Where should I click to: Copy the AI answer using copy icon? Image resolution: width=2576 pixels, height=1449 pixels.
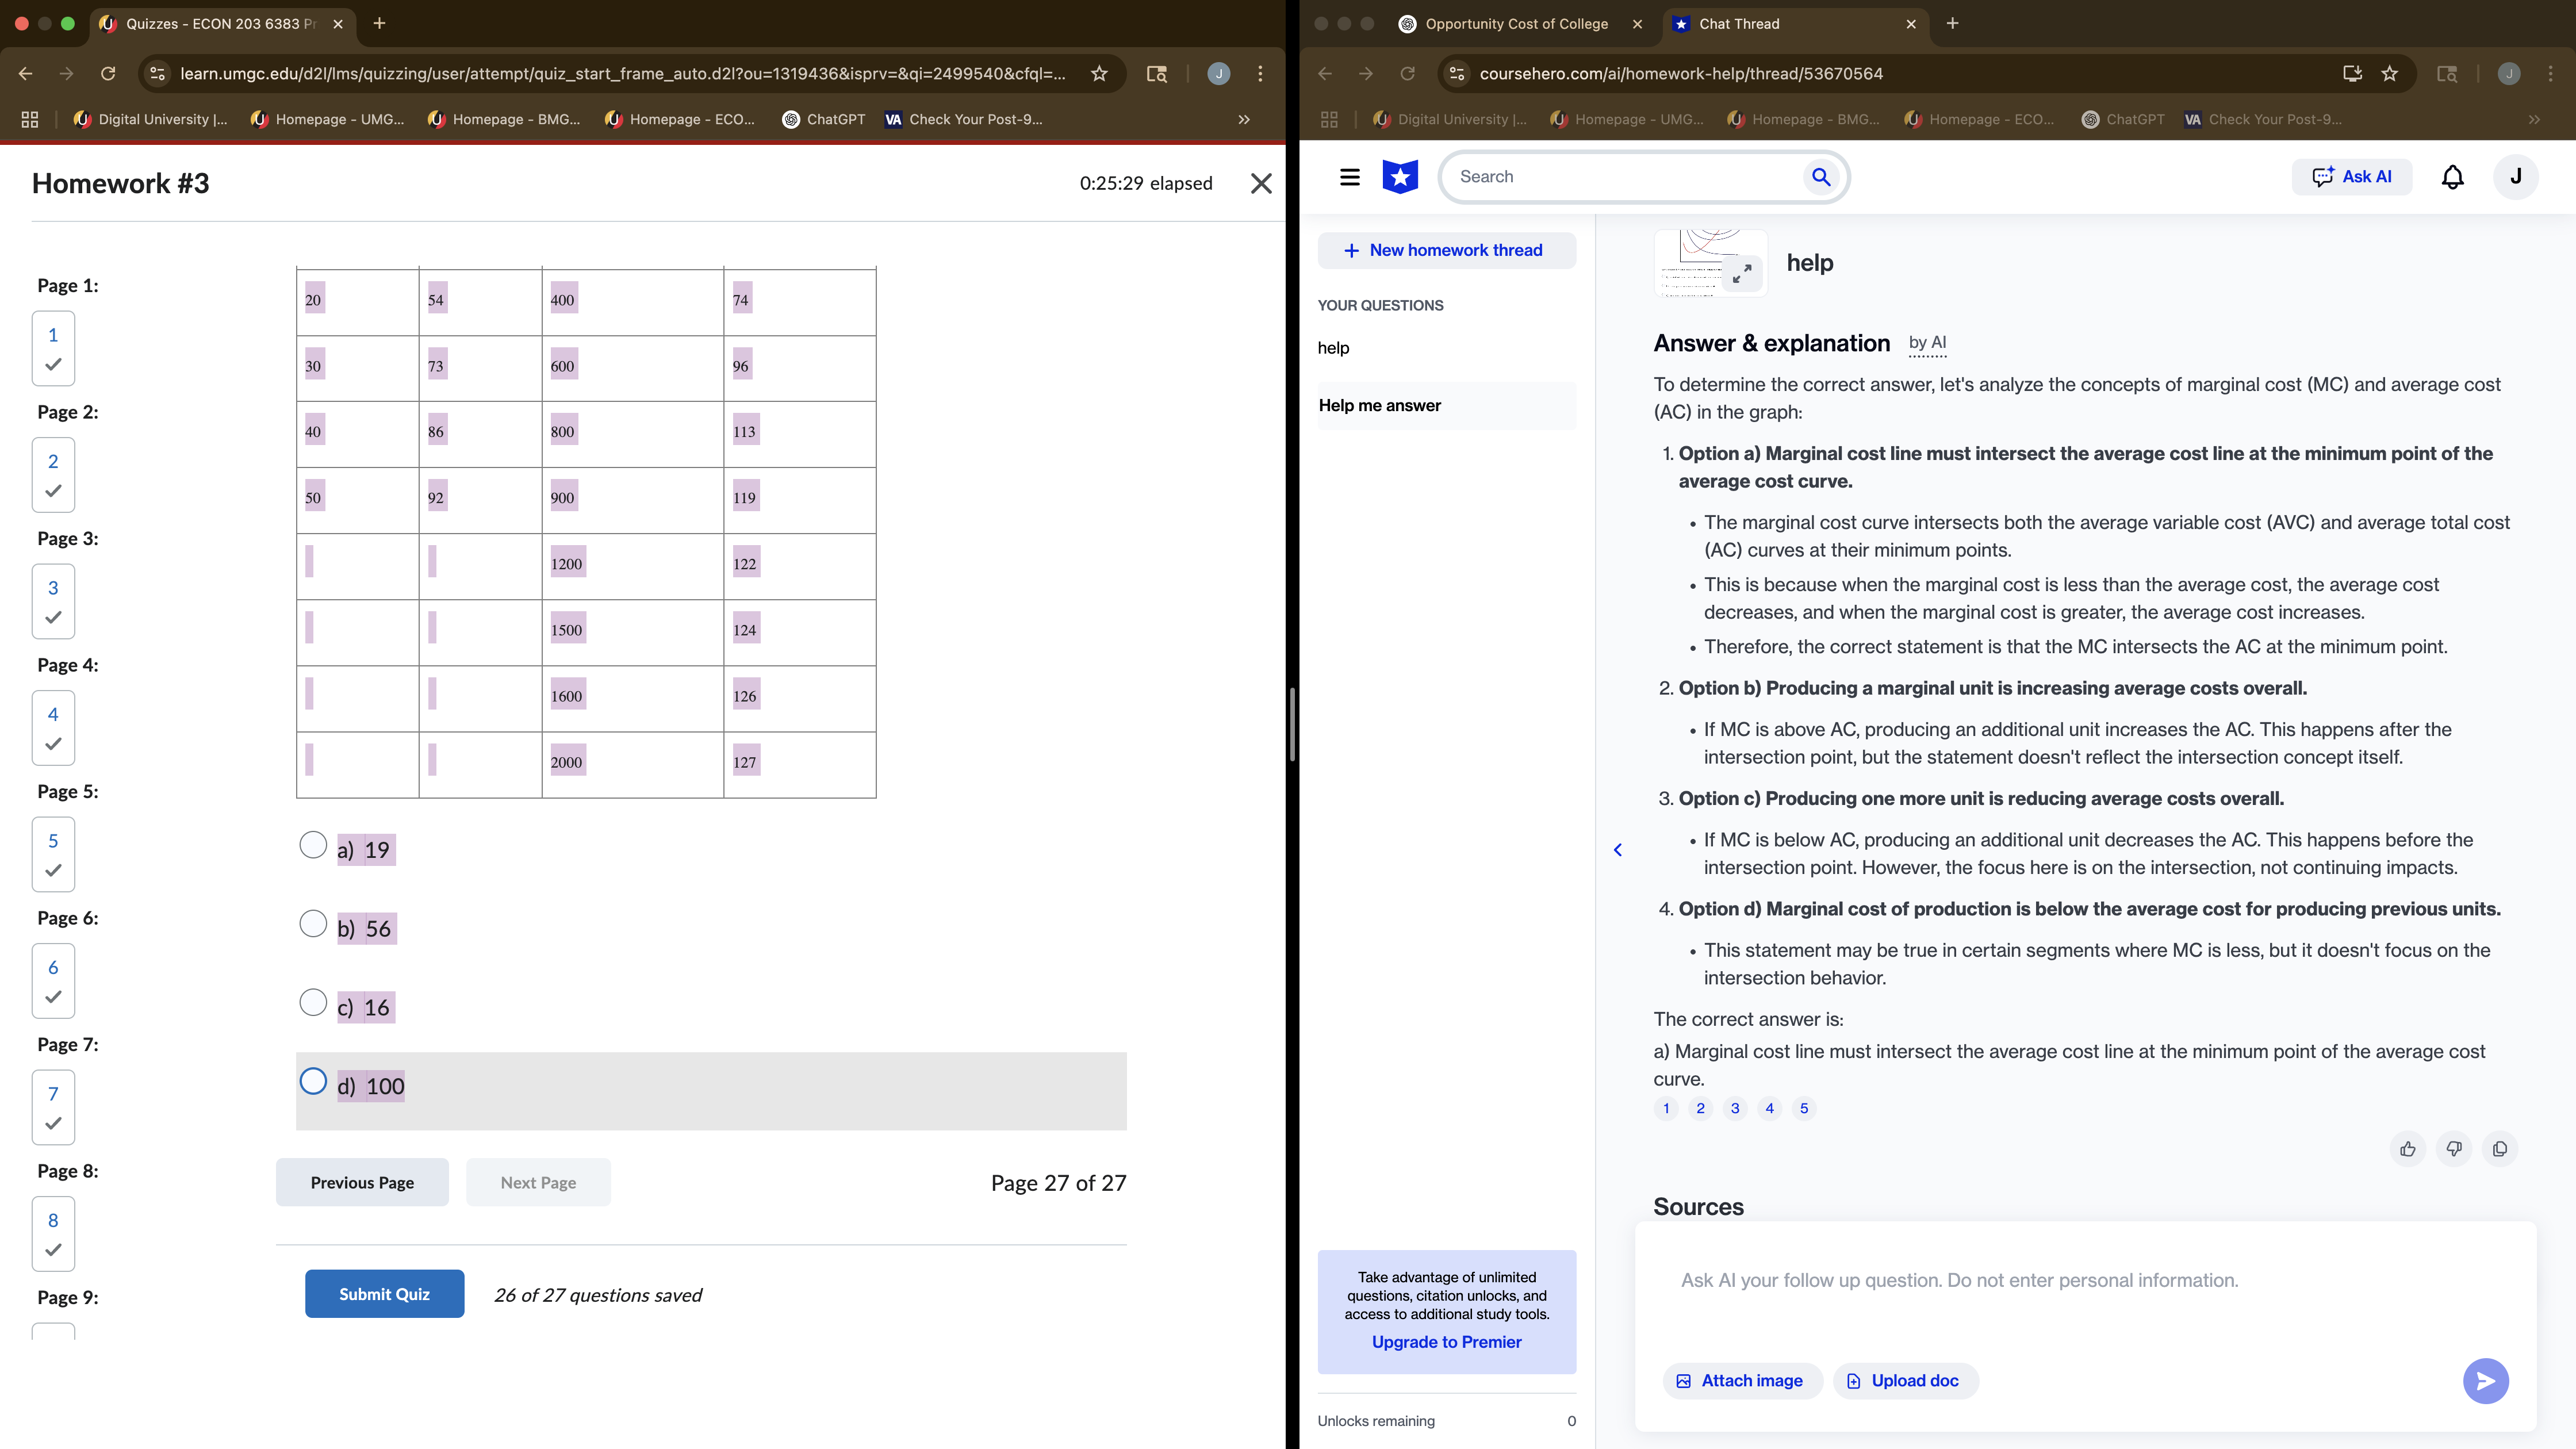(2501, 1149)
